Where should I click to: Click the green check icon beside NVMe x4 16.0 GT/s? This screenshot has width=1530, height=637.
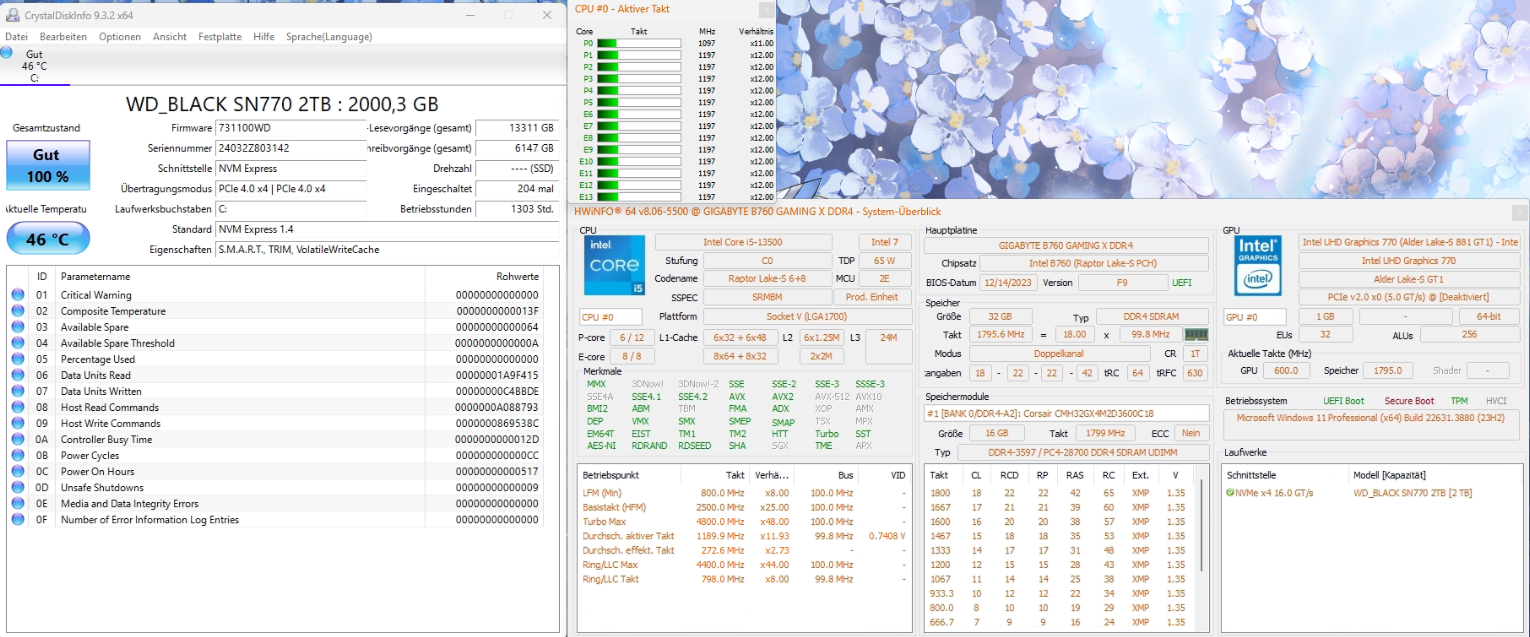tap(1231, 493)
